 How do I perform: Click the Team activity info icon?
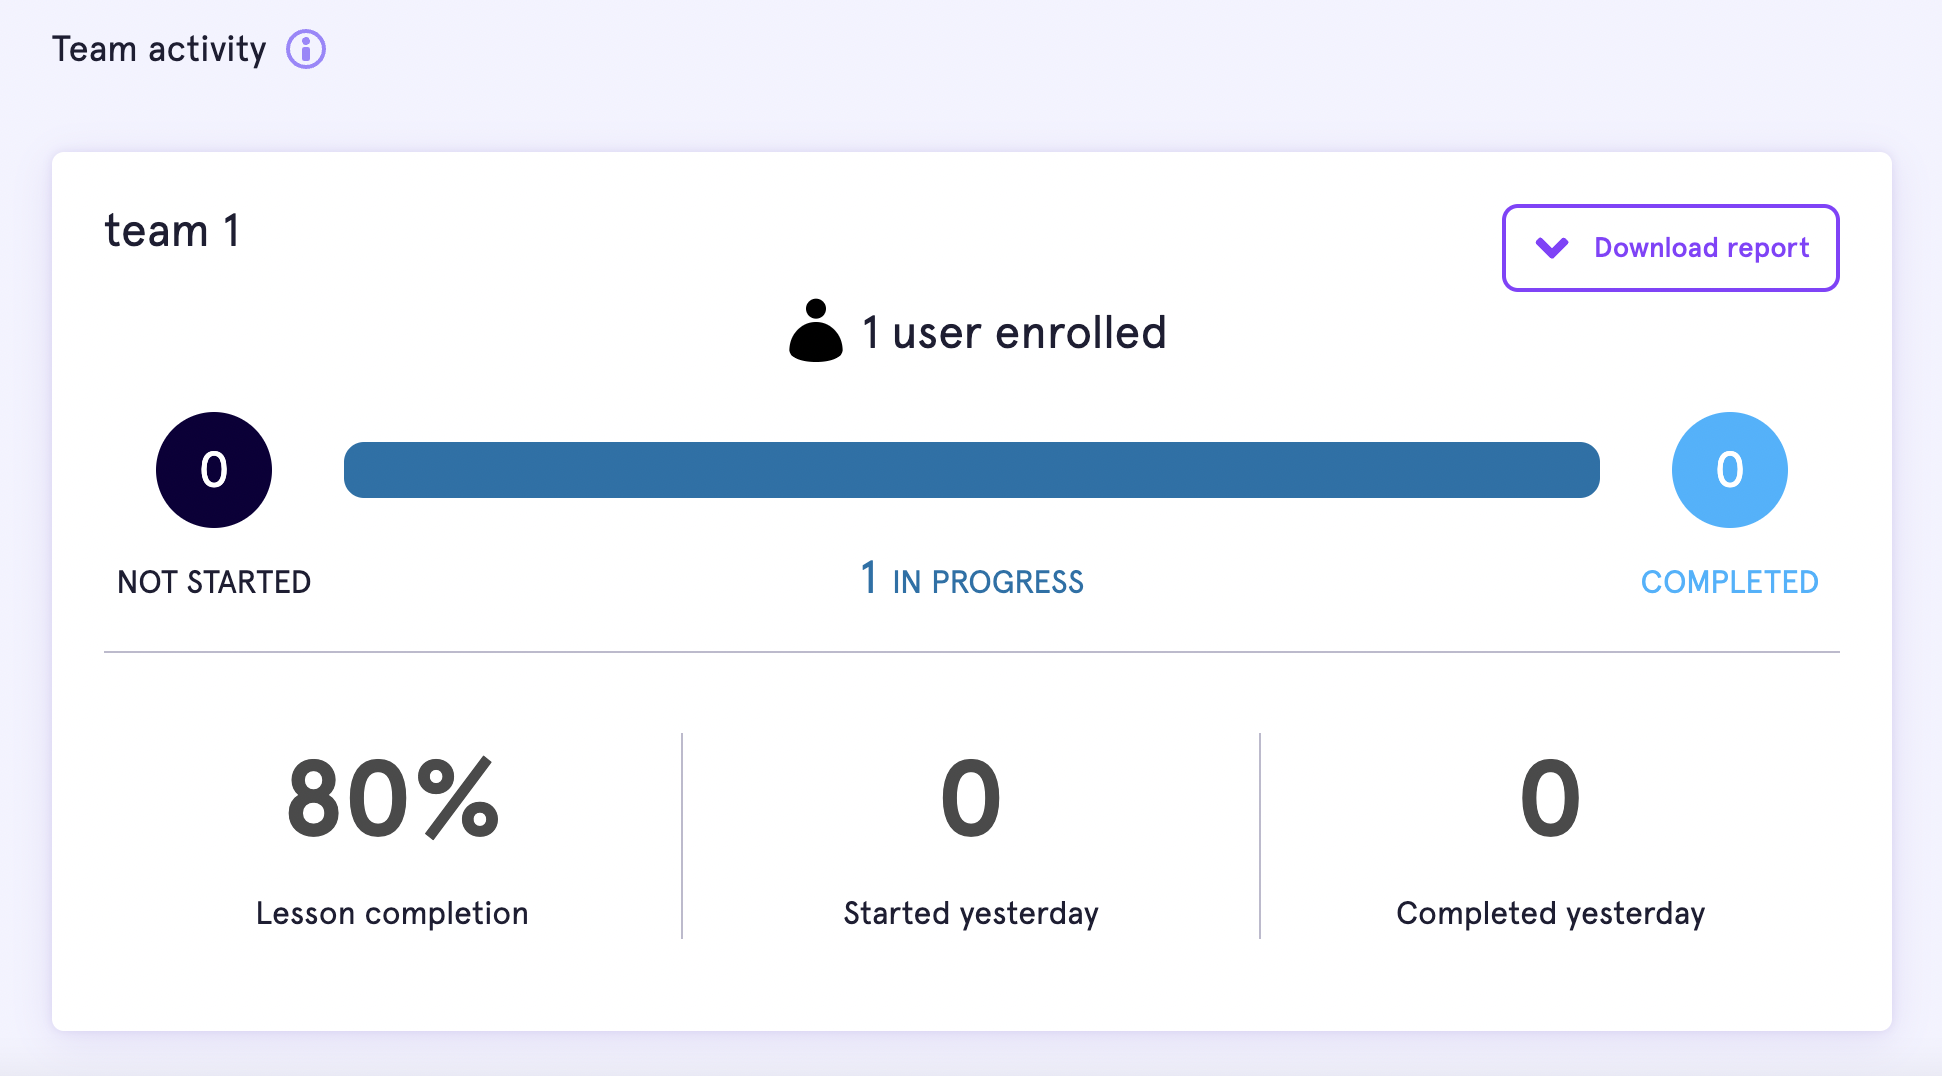point(306,49)
